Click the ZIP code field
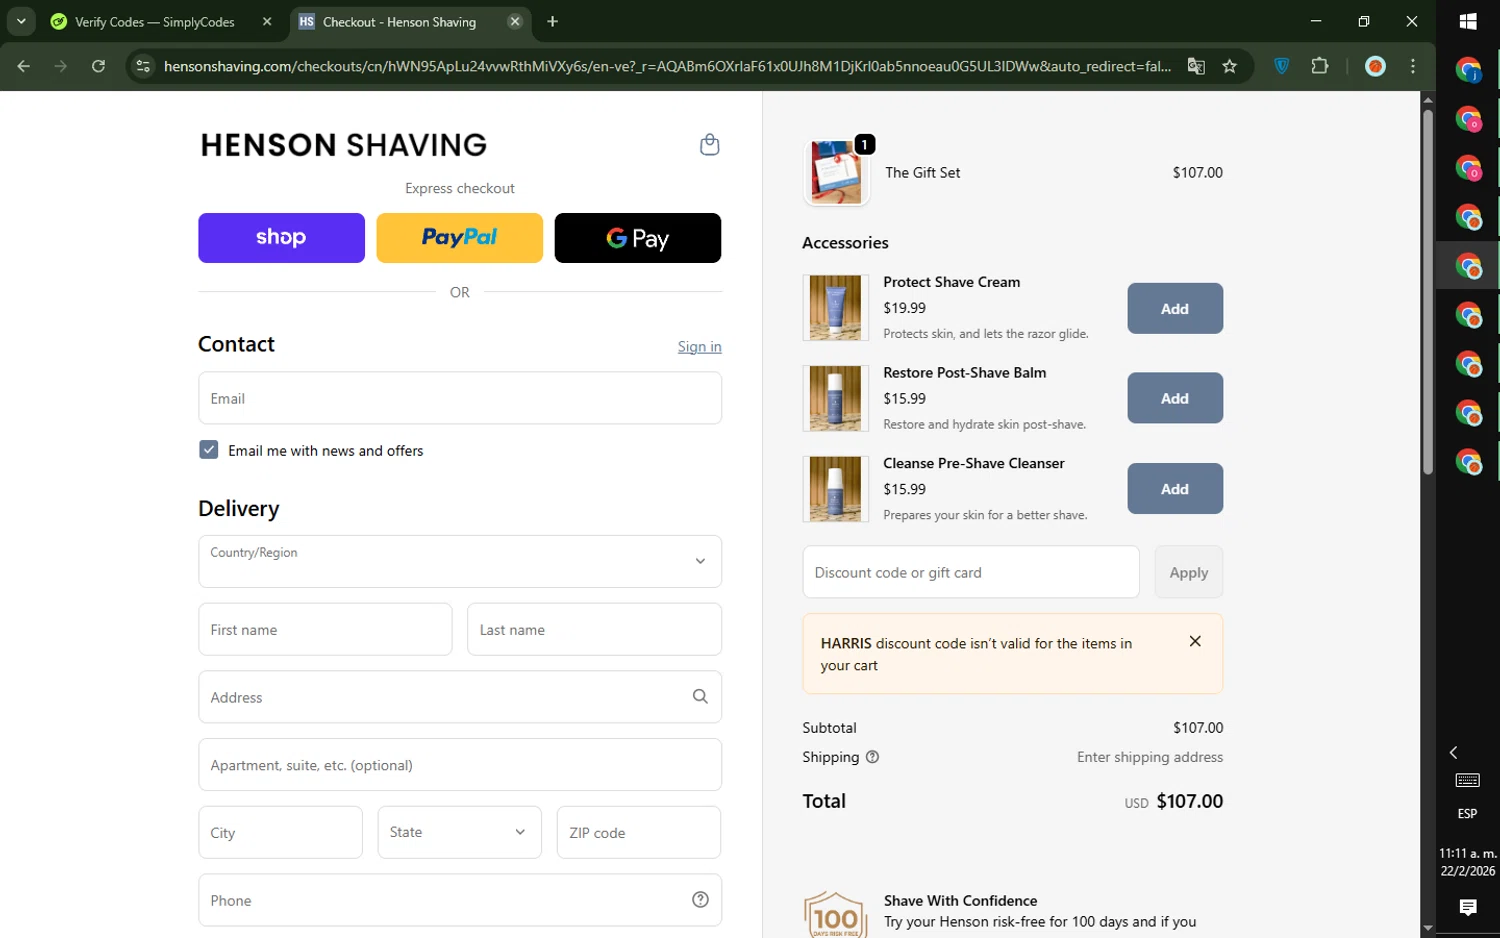The height and width of the screenshot is (938, 1500). tap(639, 832)
